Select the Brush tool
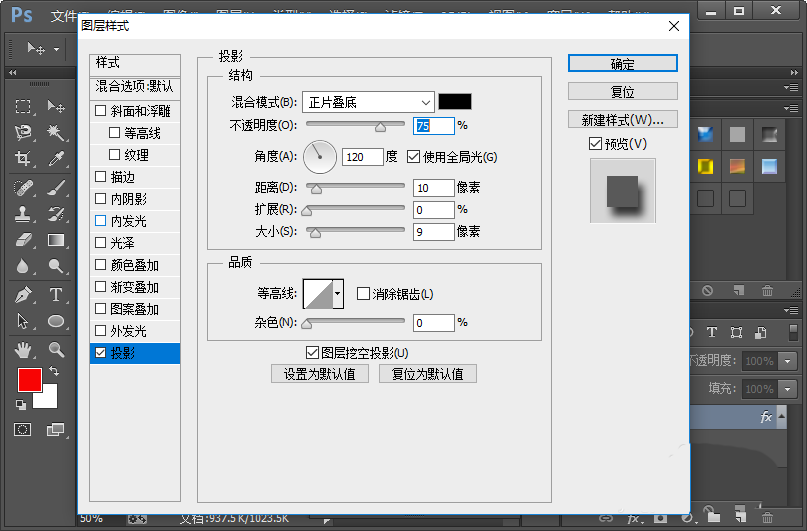This screenshot has width=807, height=531. 56,188
